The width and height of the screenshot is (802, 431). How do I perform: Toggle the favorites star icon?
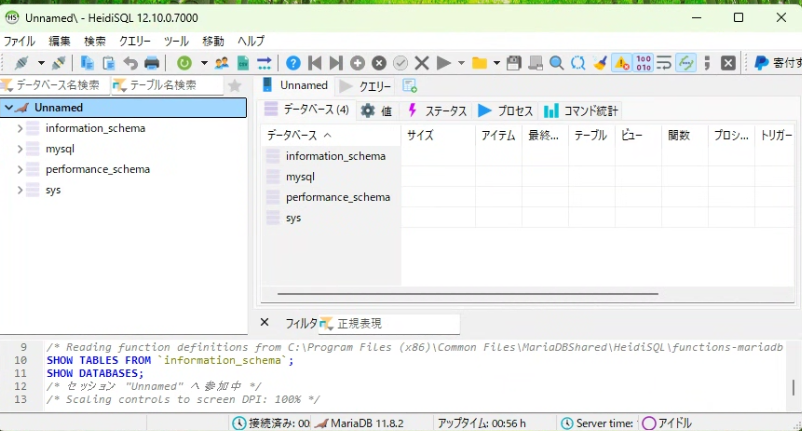tap(235, 85)
